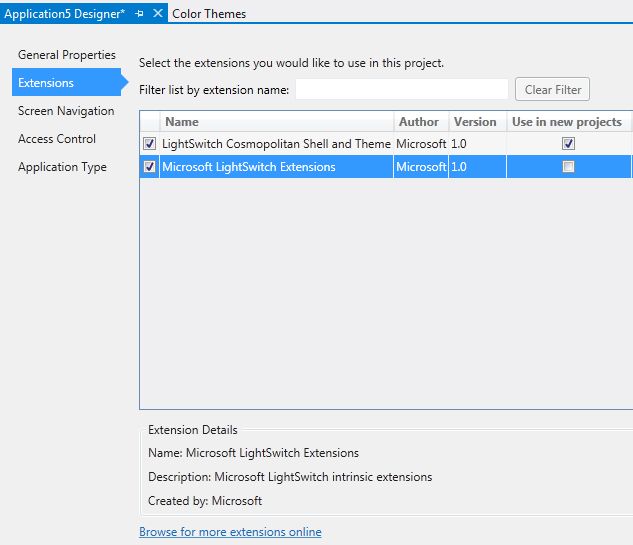Open General Properties section
Screen dimensions: 633x545
coord(67,55)
